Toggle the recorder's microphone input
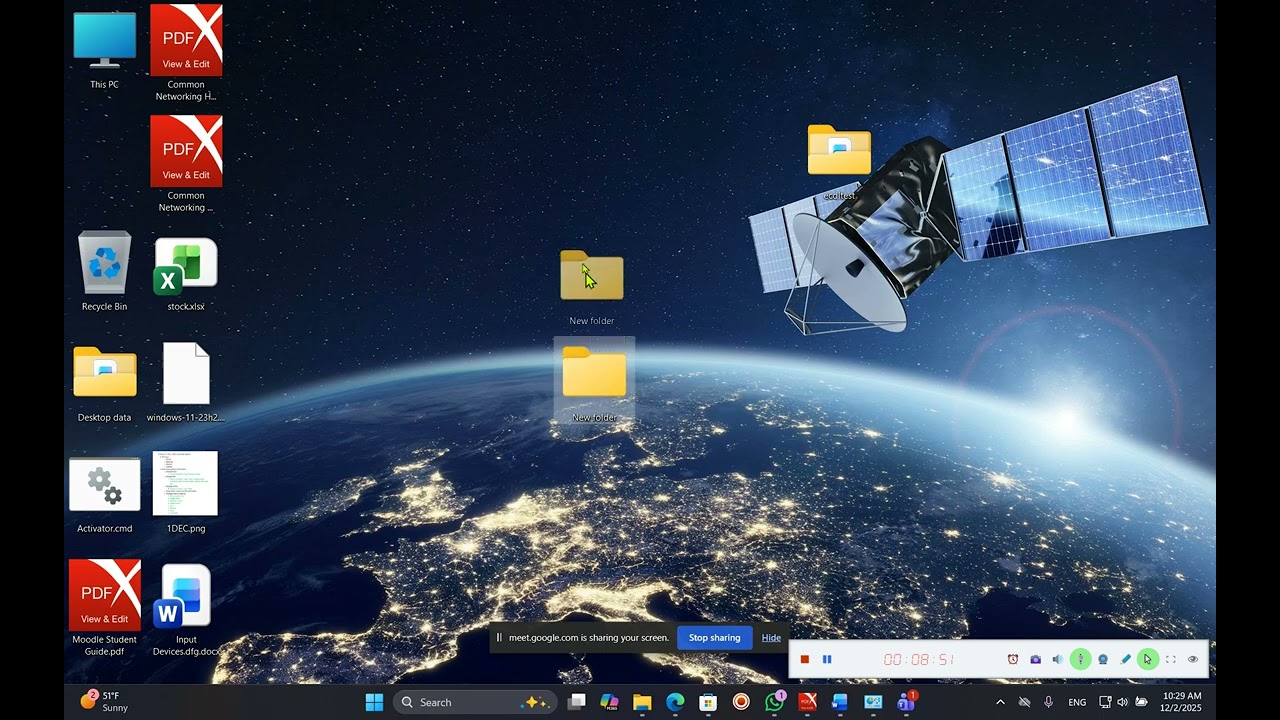 1080,659
